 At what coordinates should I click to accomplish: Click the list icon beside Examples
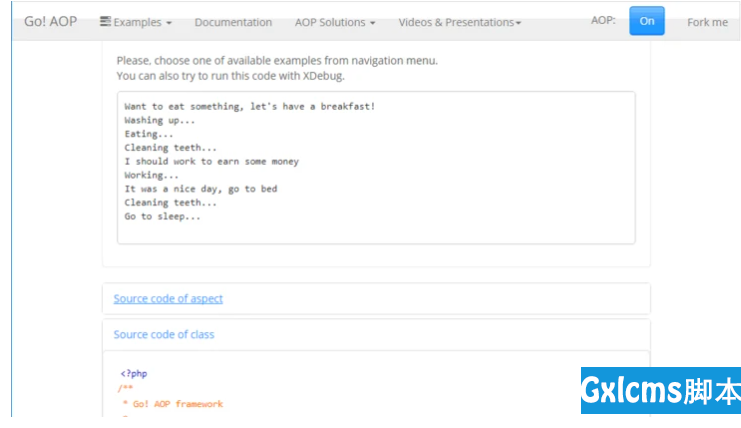(105, 22)
